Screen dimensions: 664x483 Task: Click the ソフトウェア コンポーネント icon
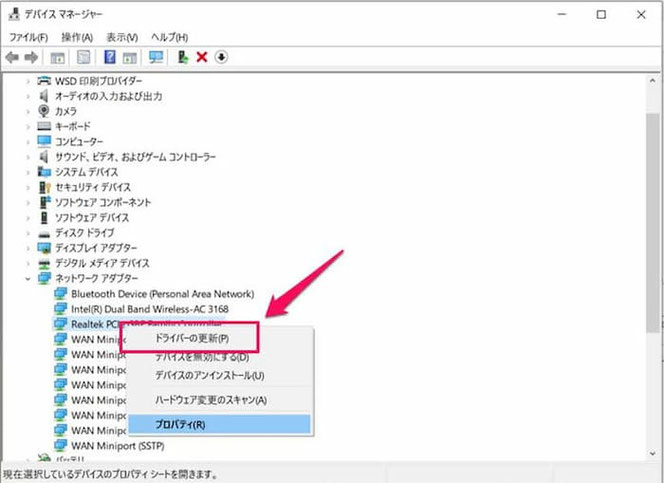coord(44,202)
